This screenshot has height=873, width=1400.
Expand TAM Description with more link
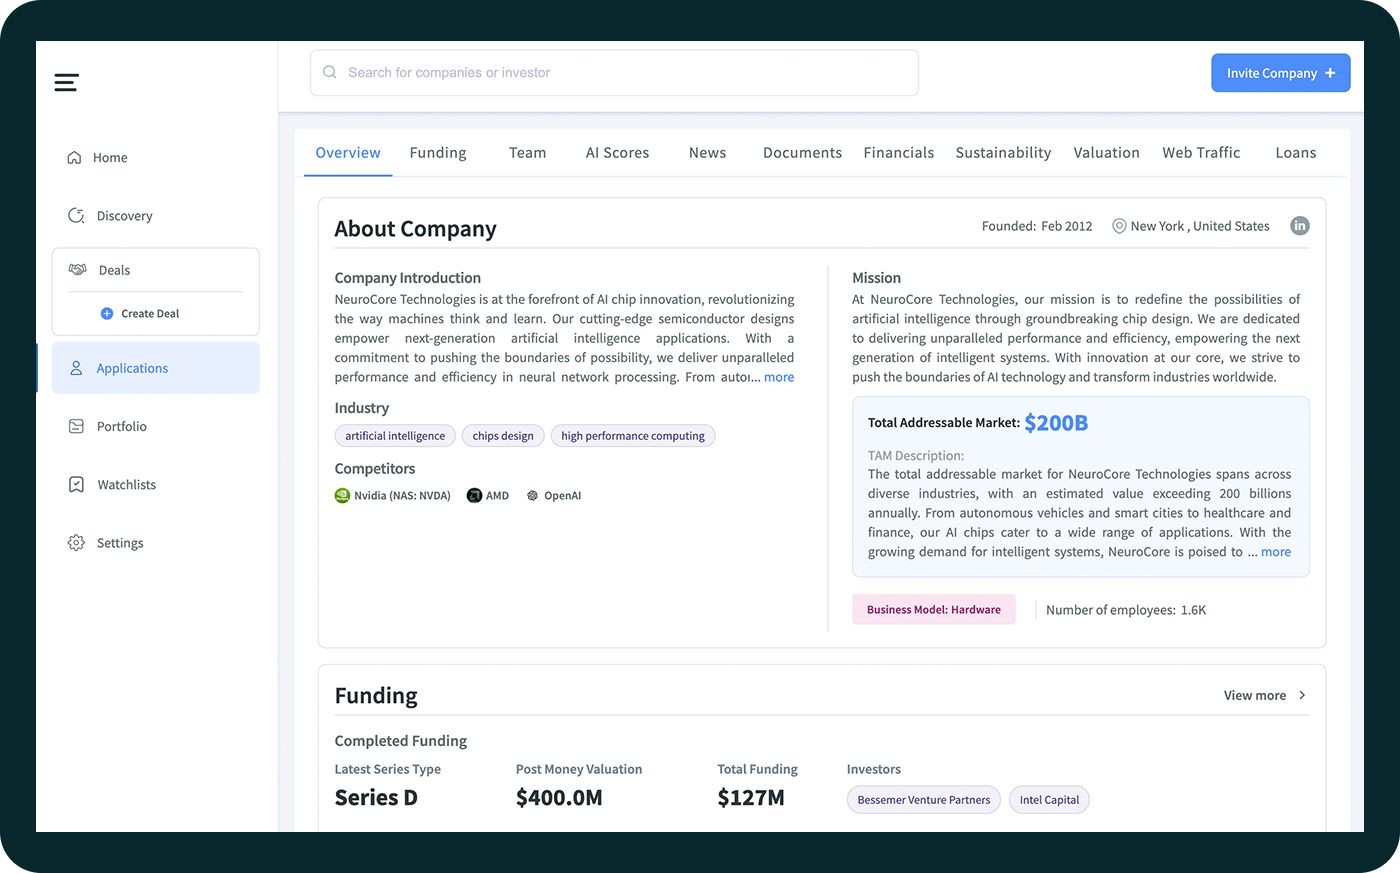1276,552
